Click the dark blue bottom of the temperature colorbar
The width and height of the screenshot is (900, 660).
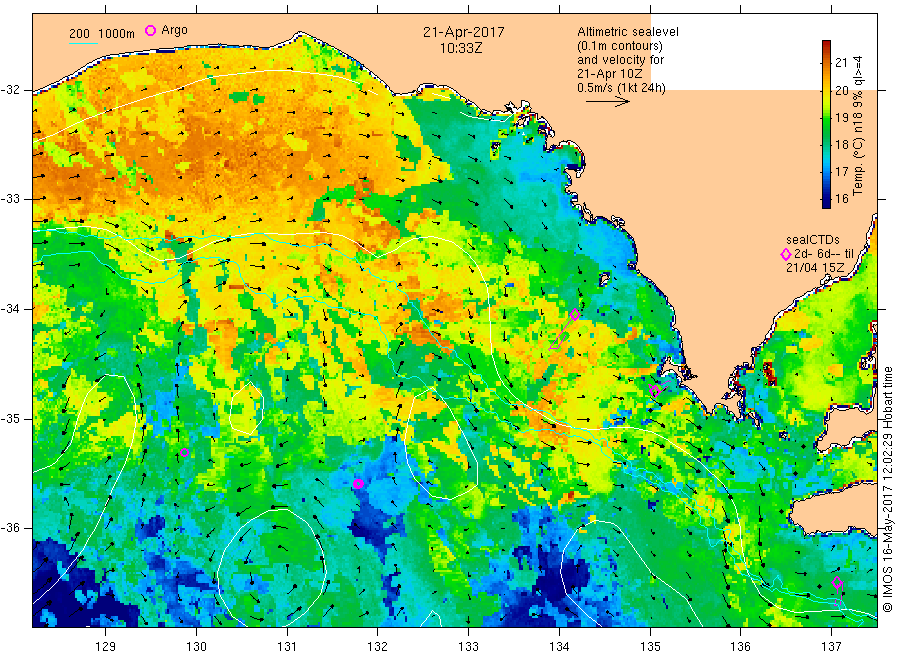[x=827, y=201]
